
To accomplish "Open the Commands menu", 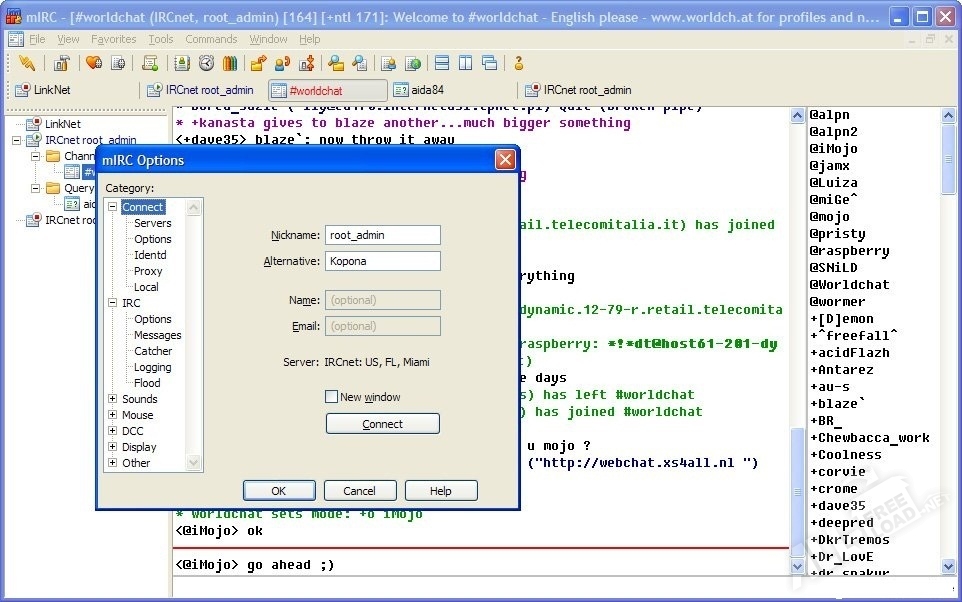I will click(211, 39).
